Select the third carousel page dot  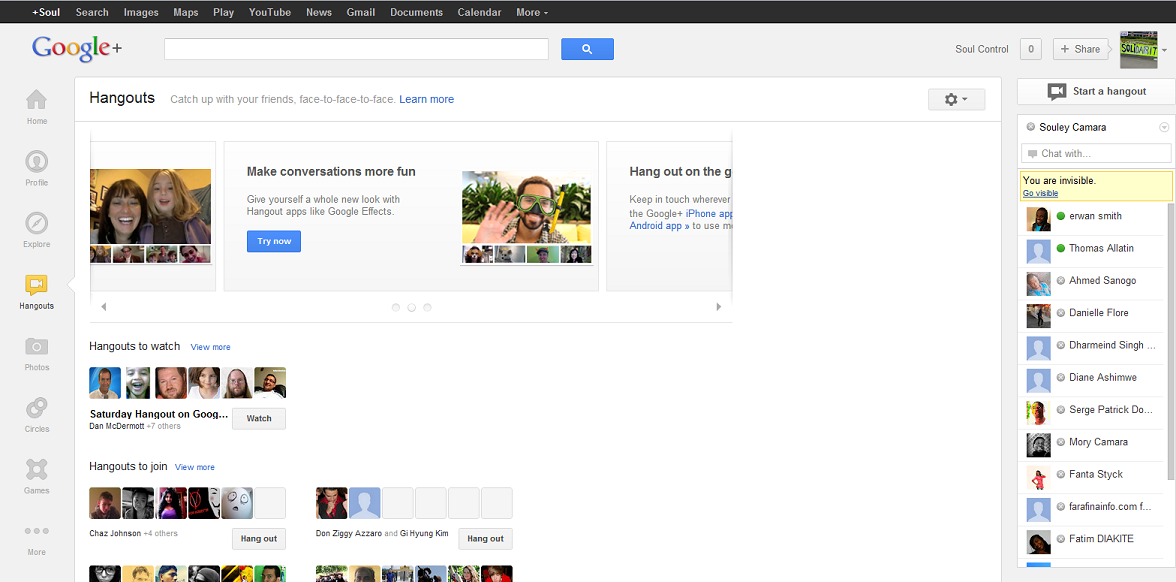click(427, 308)
